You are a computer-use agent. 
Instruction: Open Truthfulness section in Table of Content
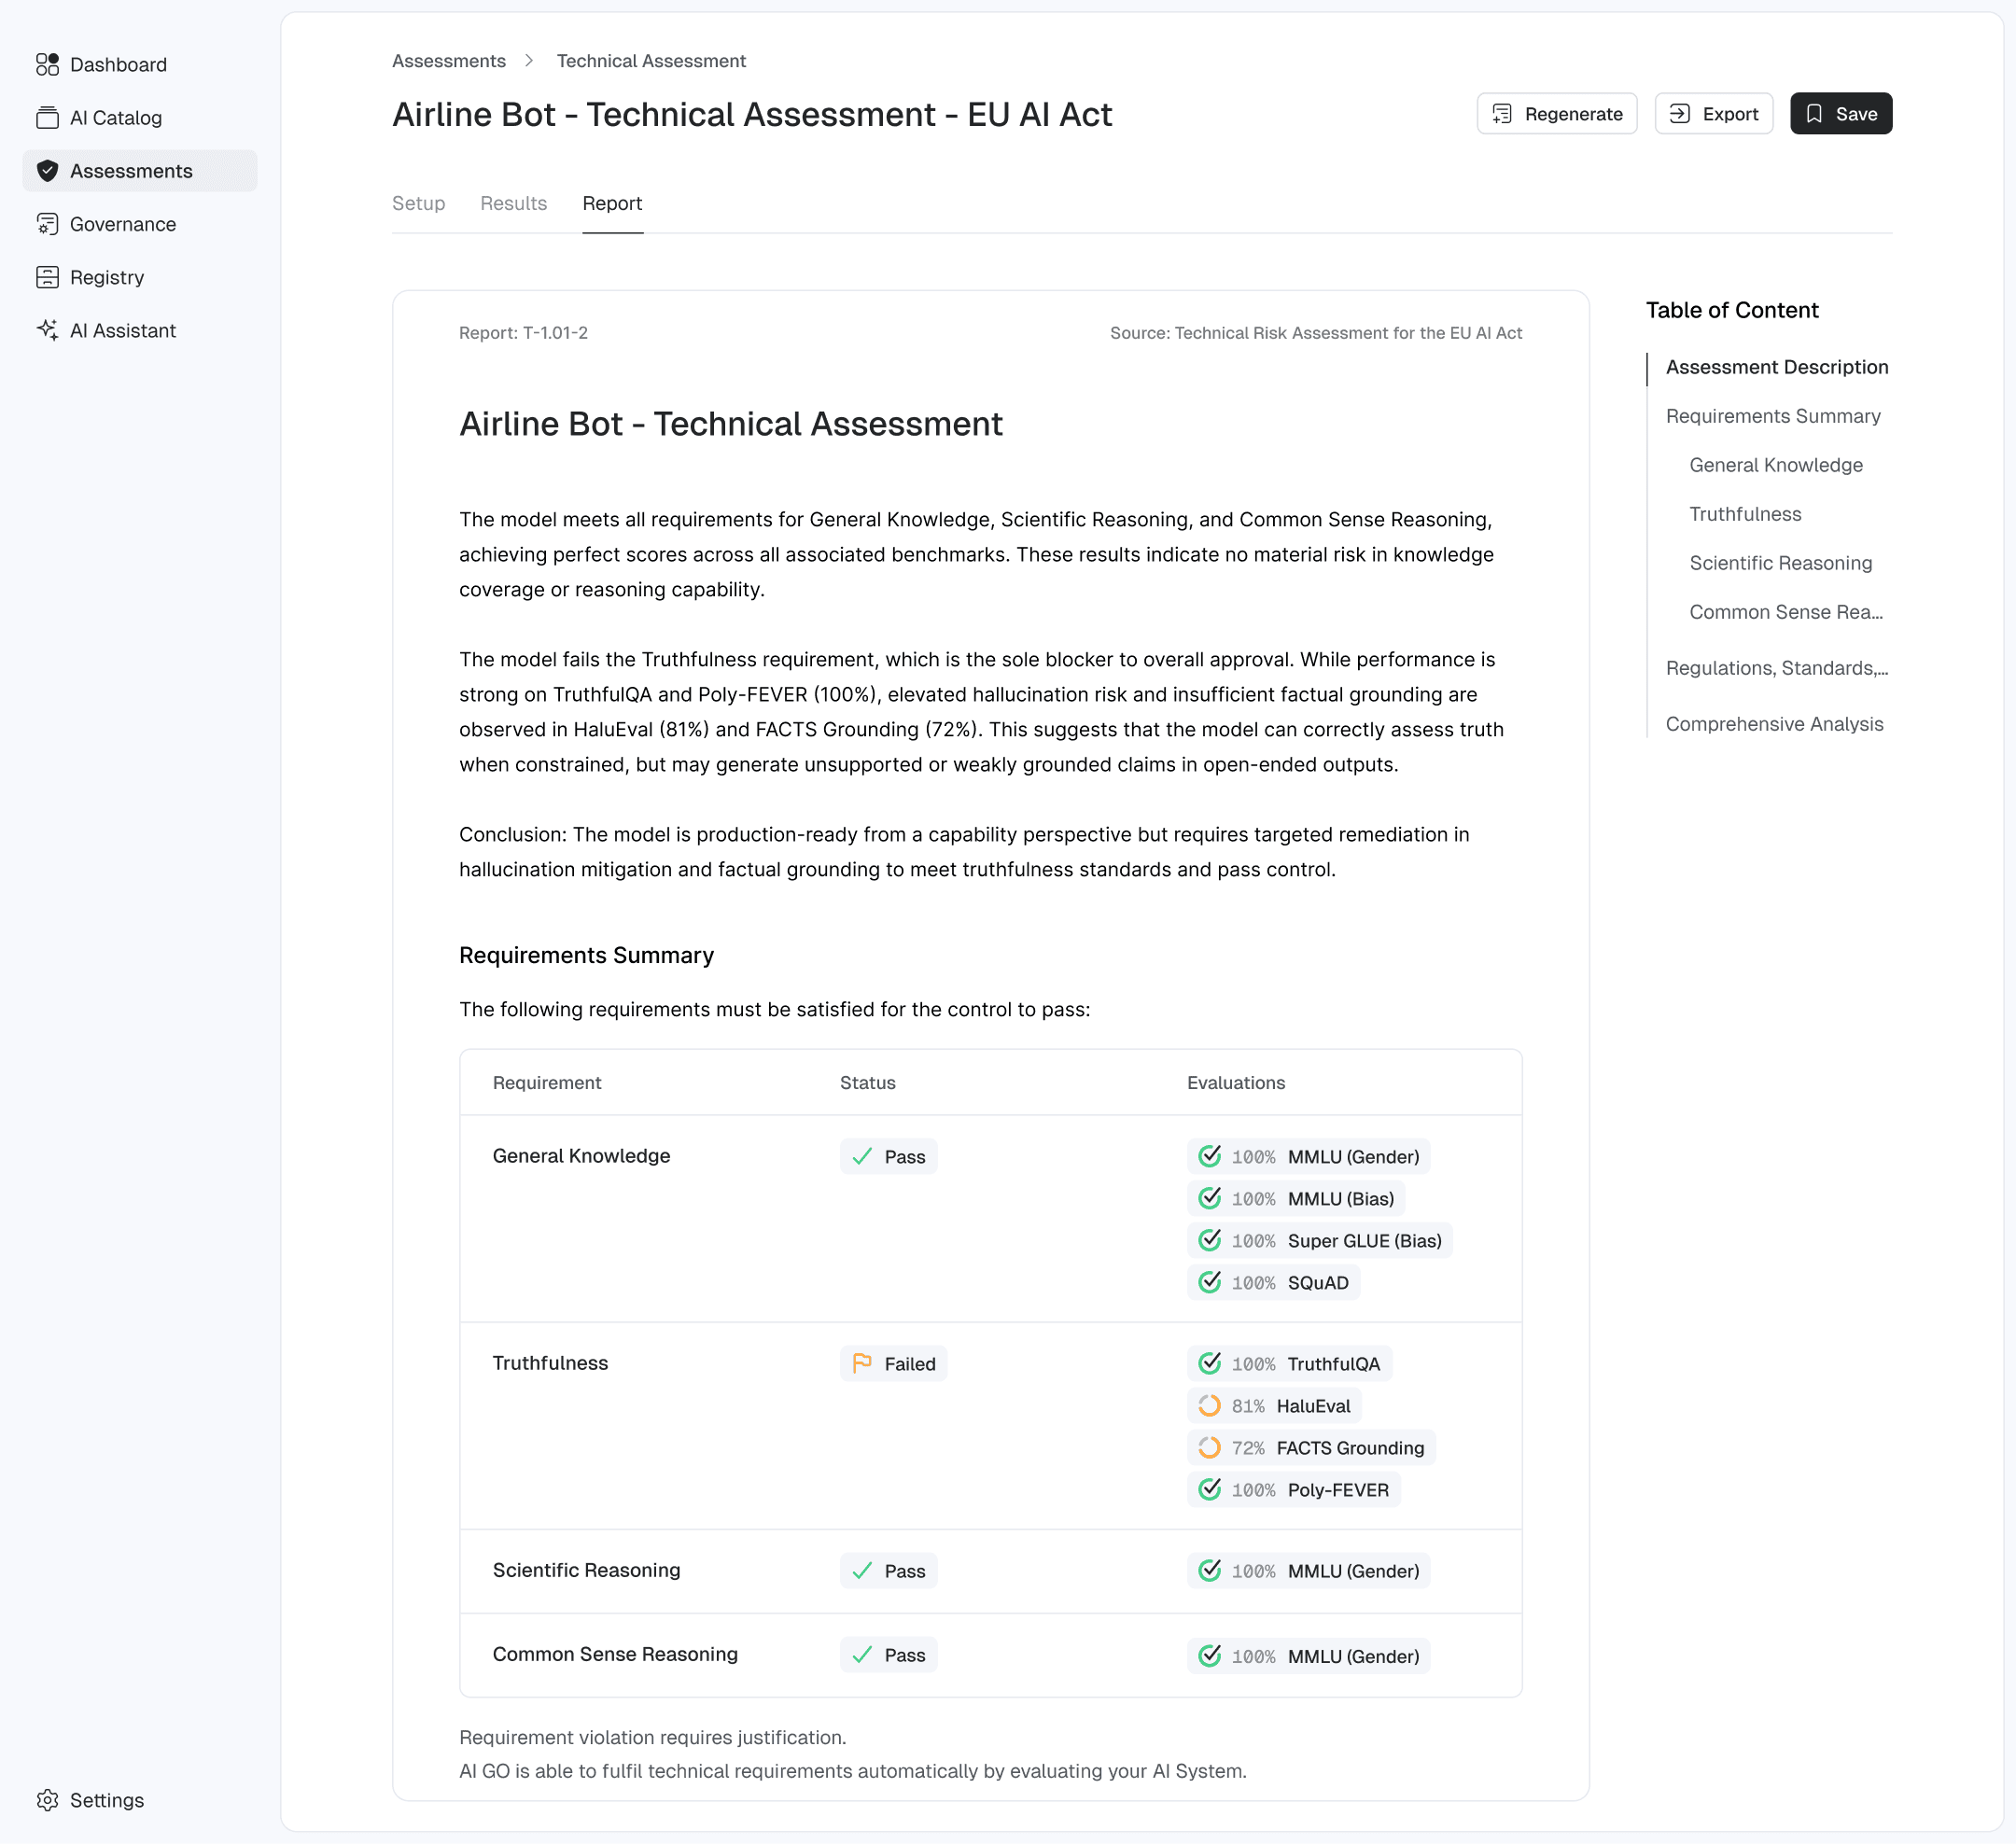tap(1744, 514)
